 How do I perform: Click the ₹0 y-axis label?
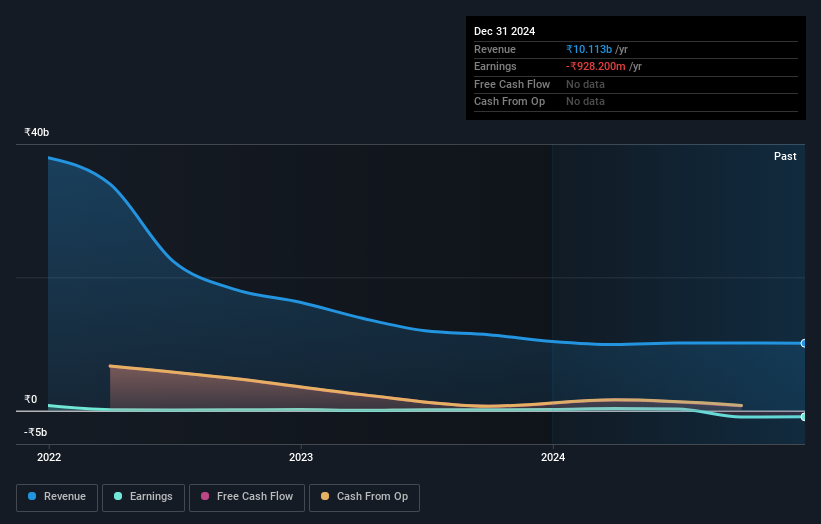[x=31, y=399]
